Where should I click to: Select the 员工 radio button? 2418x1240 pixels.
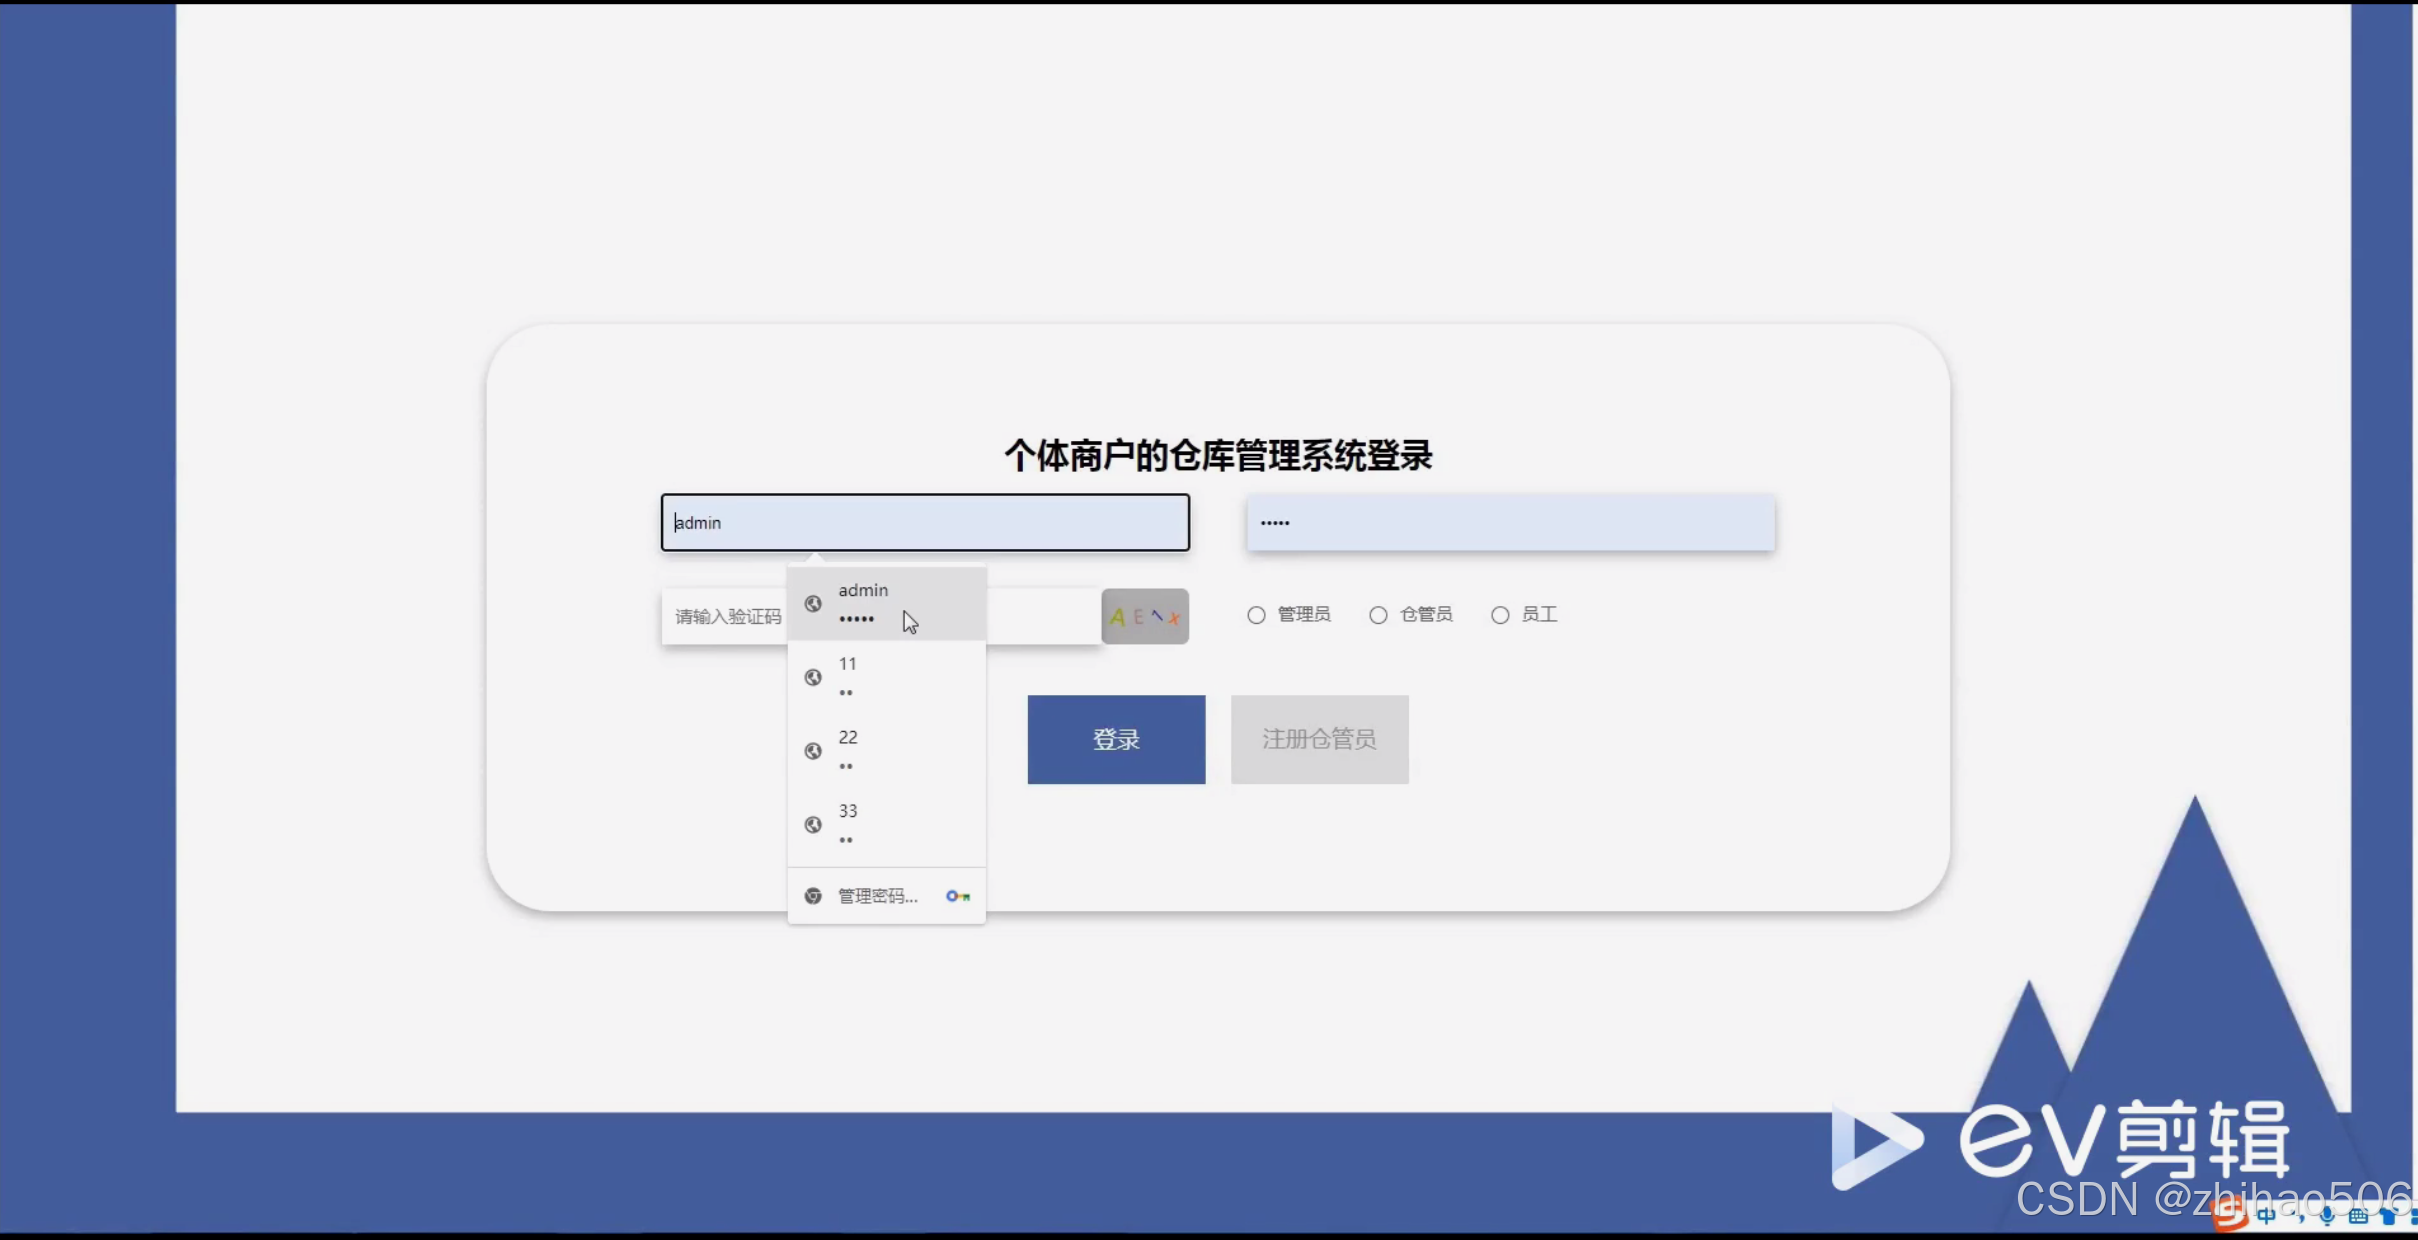pos(1500,615)
